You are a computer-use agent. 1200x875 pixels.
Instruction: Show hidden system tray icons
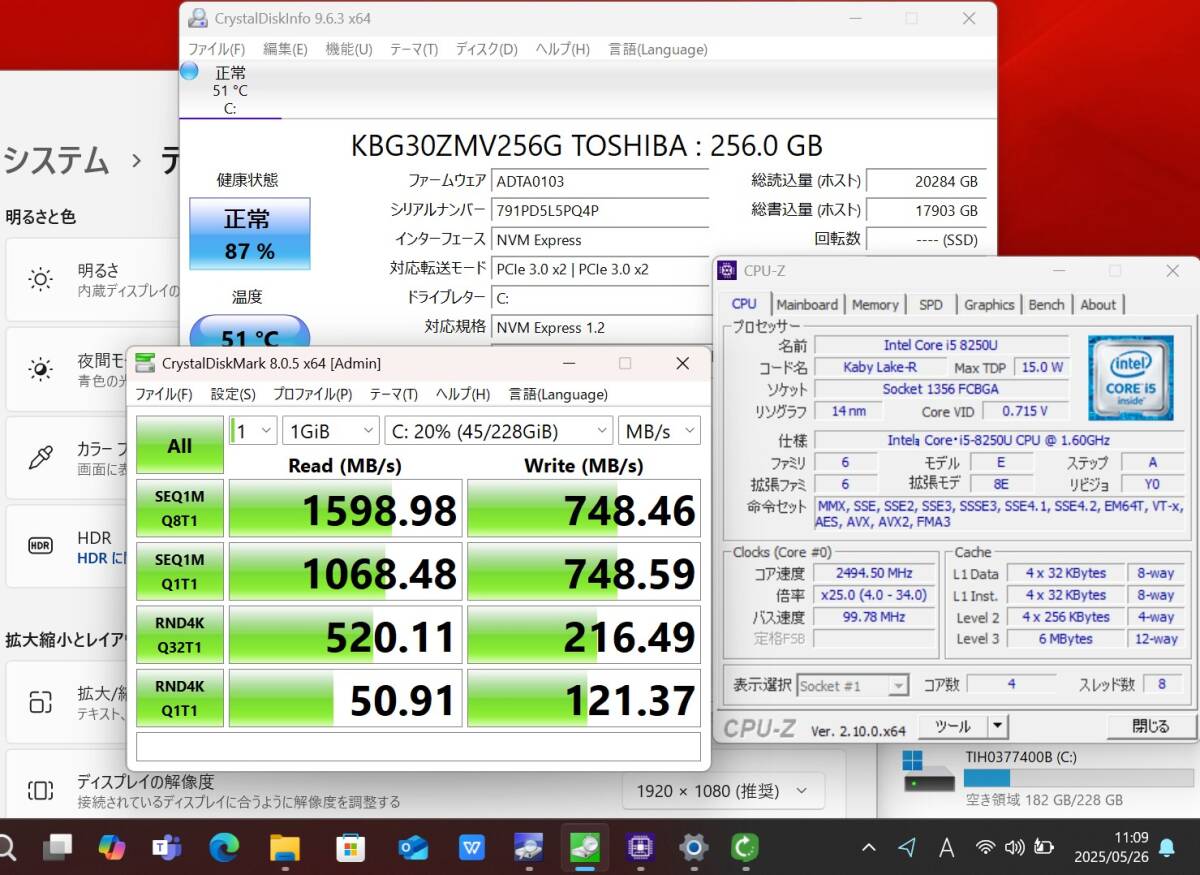[869, 848]
